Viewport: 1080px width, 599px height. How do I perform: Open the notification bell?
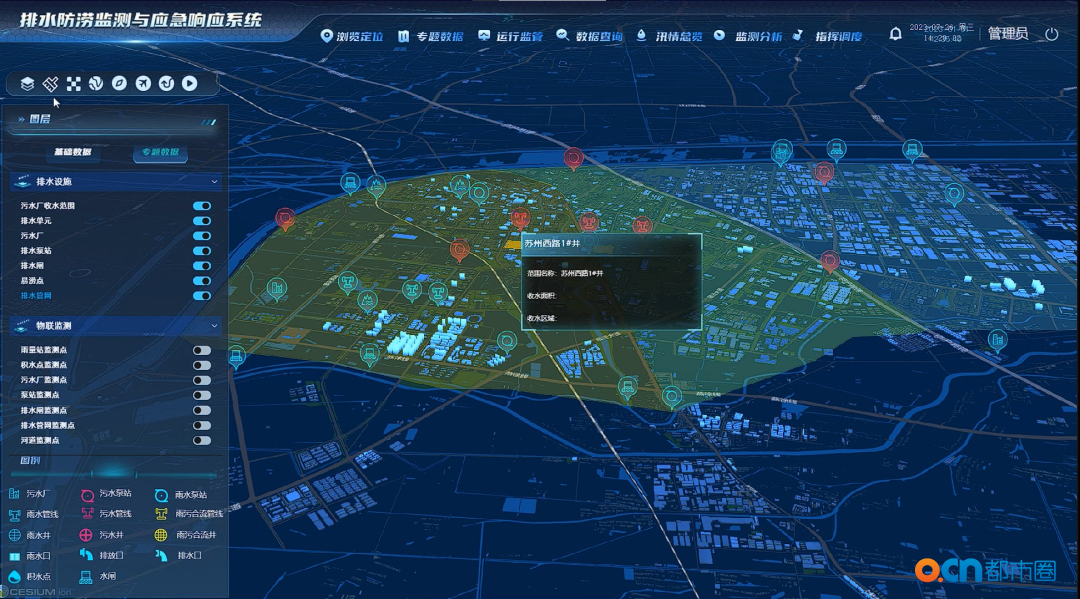pyautogui.click(x=895, y=34)
